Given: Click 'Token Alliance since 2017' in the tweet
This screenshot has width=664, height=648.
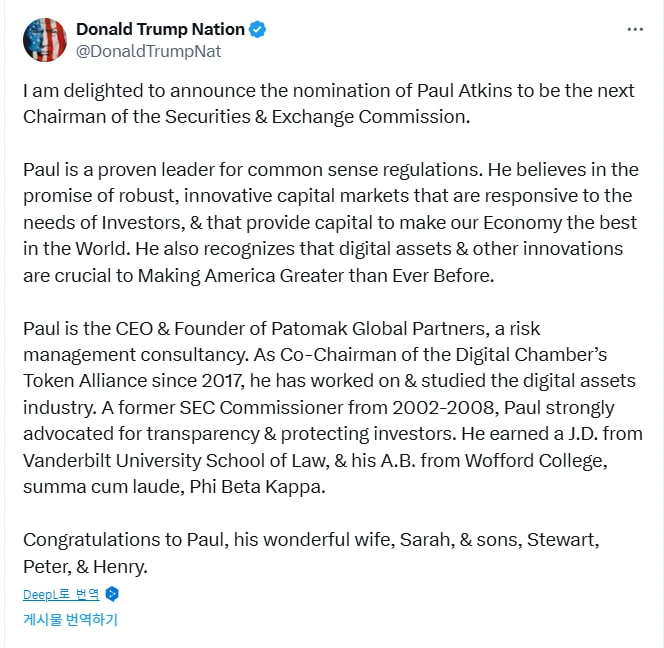Looking at the screenshot, I should 134,381.
